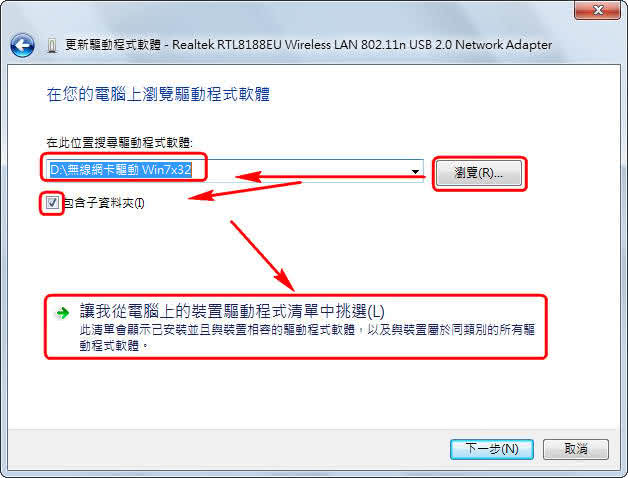Click the 更新驅動程式軟體 title text
The height and width of the screenshot is (478, 628).
[x=113, y=44]
